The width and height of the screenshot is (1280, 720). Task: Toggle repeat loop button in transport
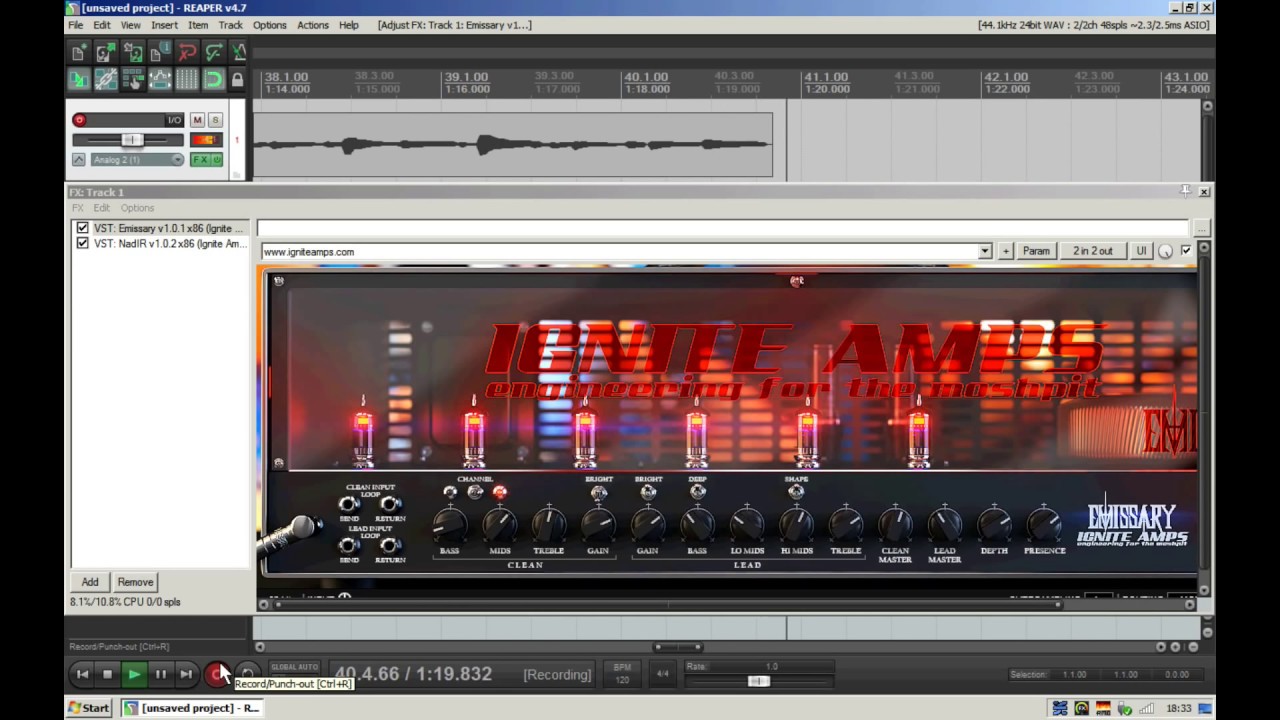coord(248,674)
